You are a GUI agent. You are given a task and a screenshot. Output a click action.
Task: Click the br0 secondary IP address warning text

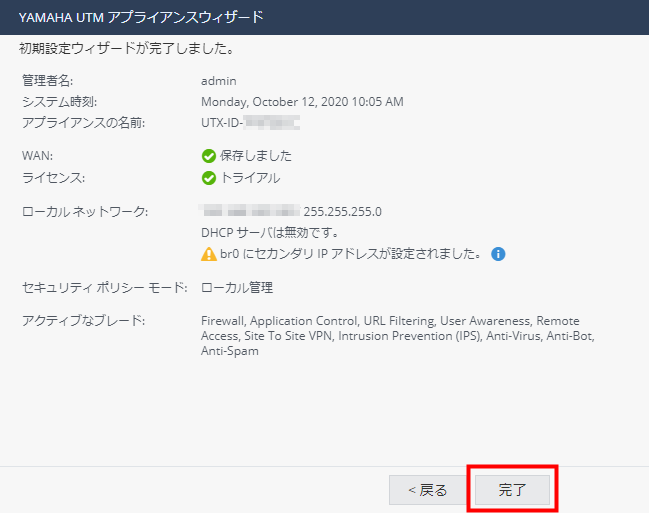(x=351, y=254)
